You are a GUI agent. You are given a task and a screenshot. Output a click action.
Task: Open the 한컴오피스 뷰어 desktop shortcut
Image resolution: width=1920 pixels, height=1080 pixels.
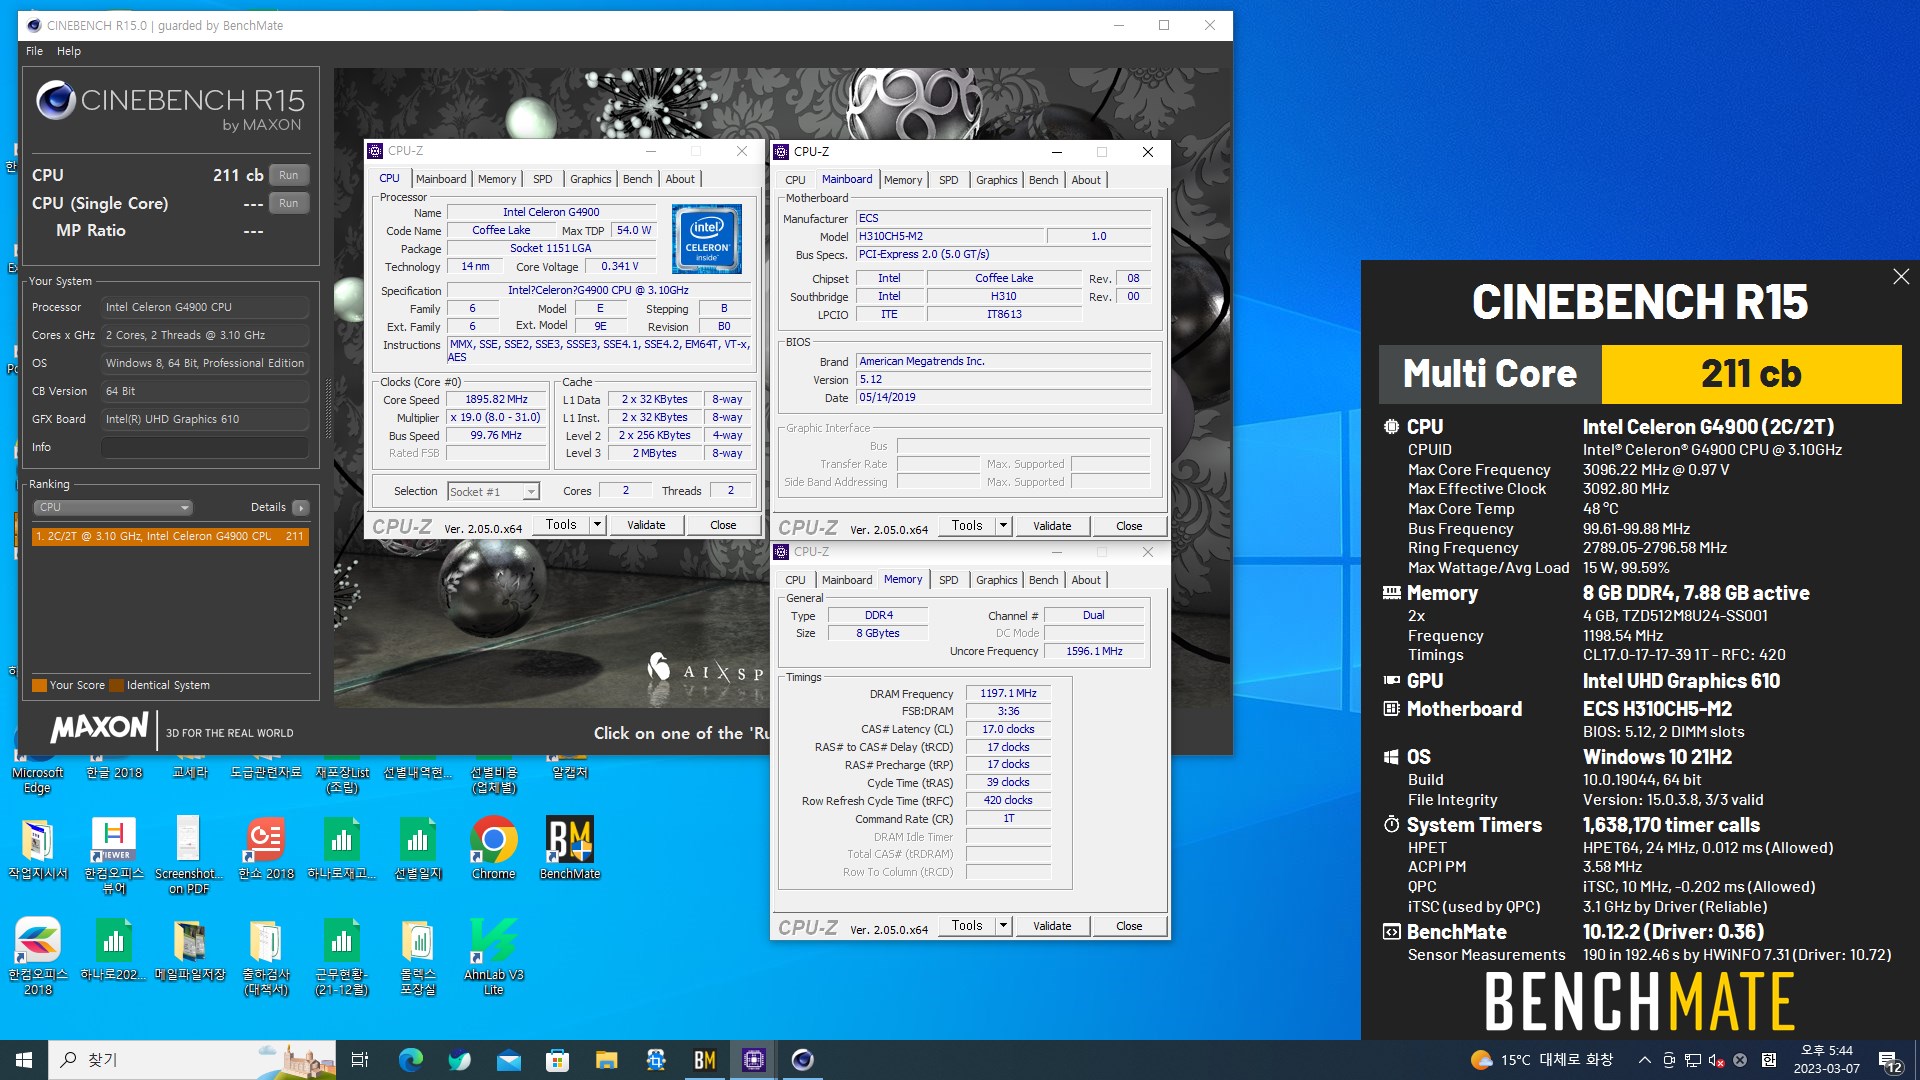[x=113, y=856]
